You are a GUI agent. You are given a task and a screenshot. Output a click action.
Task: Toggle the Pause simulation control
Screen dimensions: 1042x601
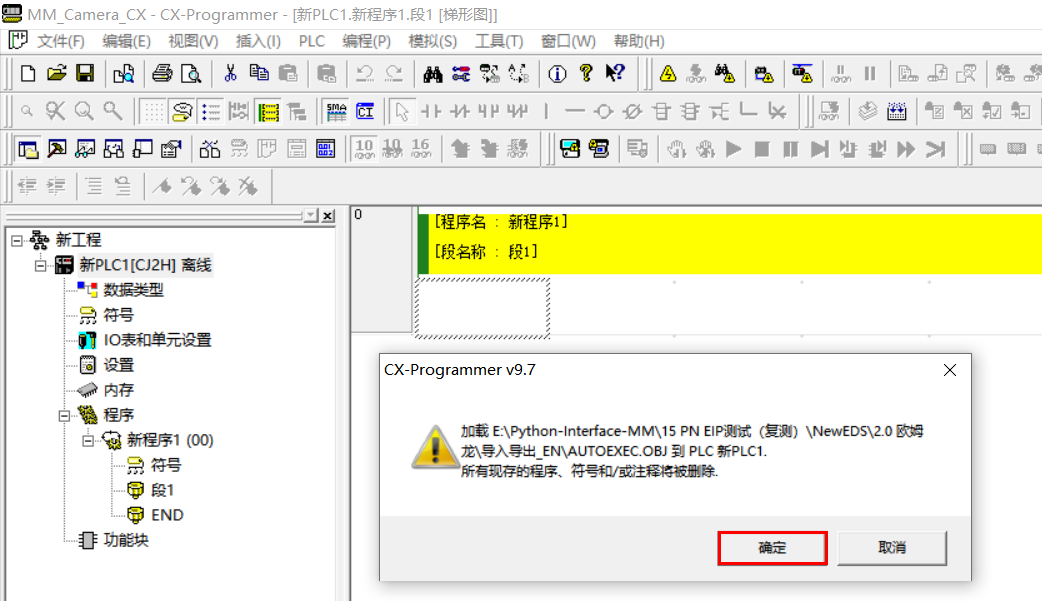click(x=790, y=150)
